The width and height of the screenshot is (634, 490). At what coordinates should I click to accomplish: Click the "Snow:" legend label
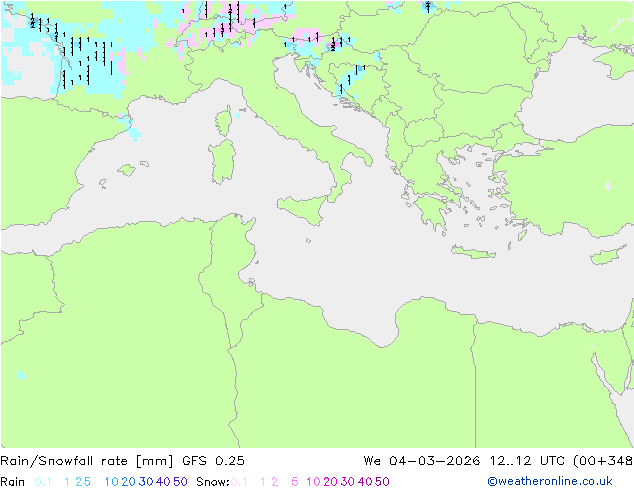point(213,482)
